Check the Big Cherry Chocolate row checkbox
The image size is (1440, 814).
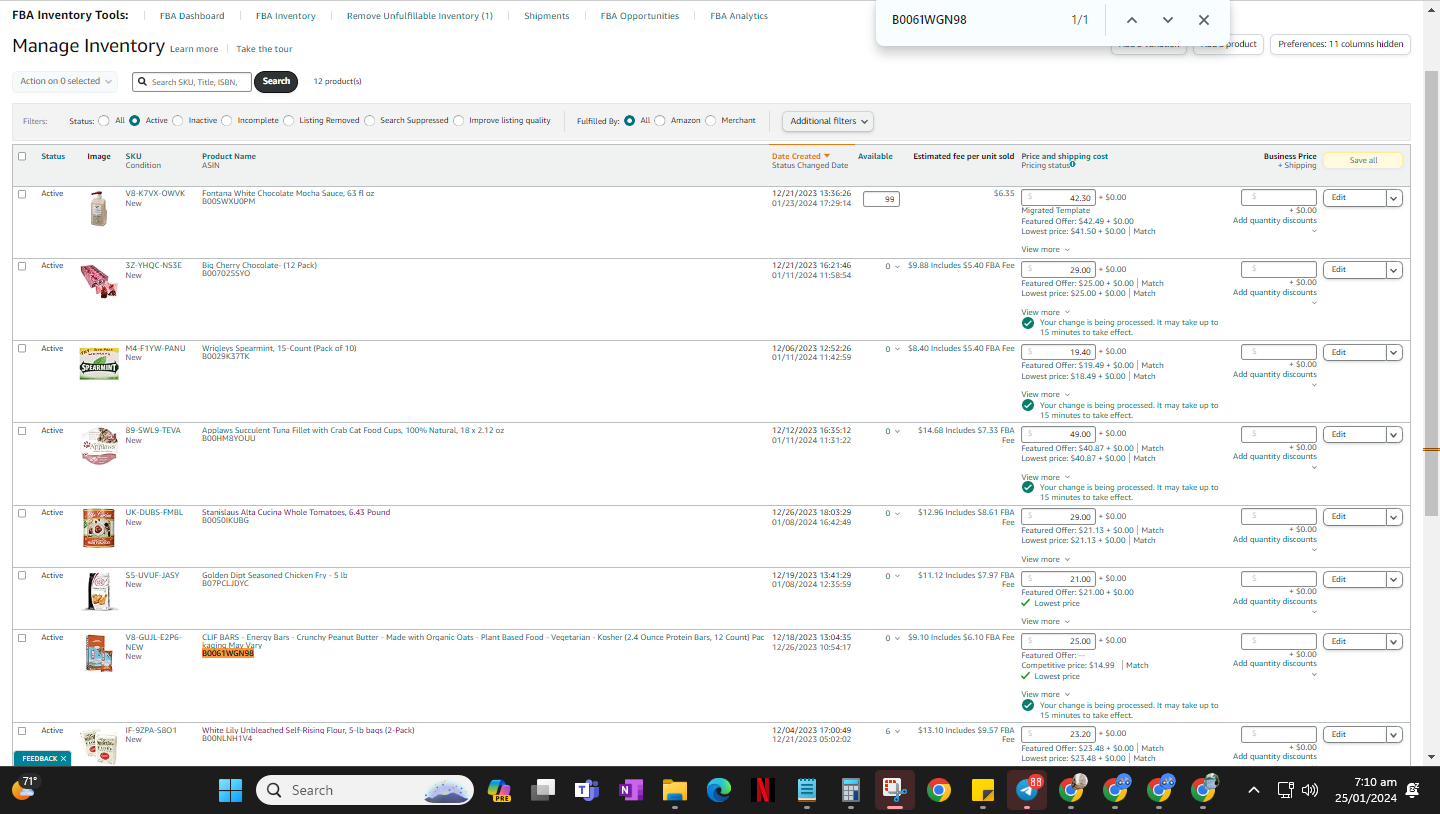click(x=22, y=266)
